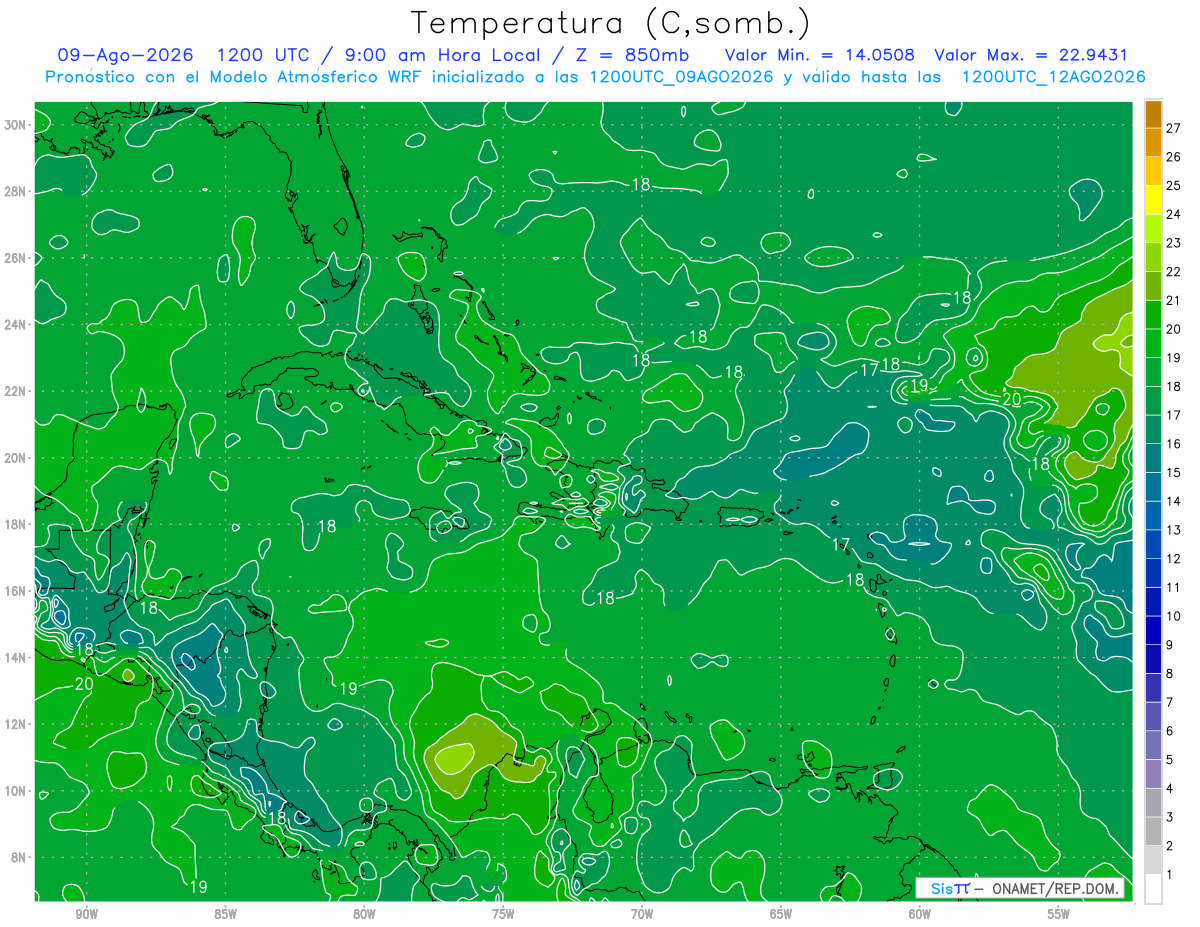
Task: Click the white bottom swatch of color scale
Action: tap(1154, 889)
